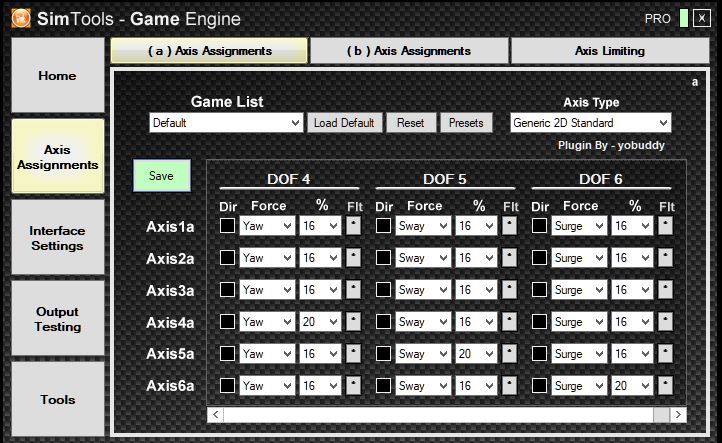The image size is (722, 443).
Task: Click the 'Axis3a' row label
Action: [170, 291]
